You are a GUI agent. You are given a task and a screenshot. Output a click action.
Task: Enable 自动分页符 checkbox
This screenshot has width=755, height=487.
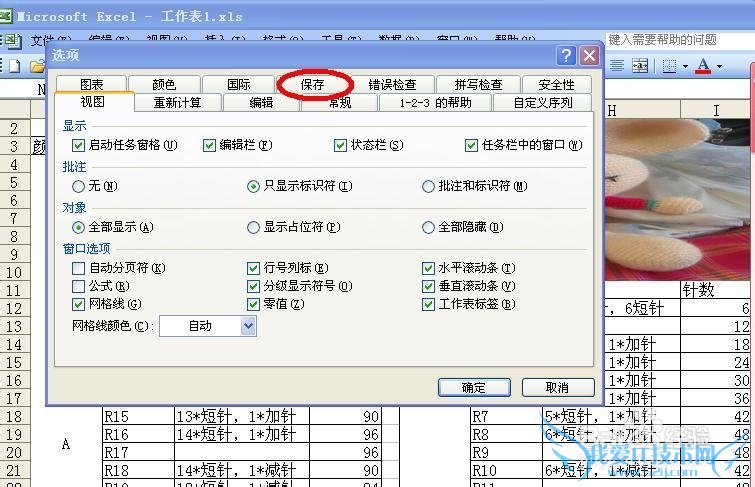[78, 268]
